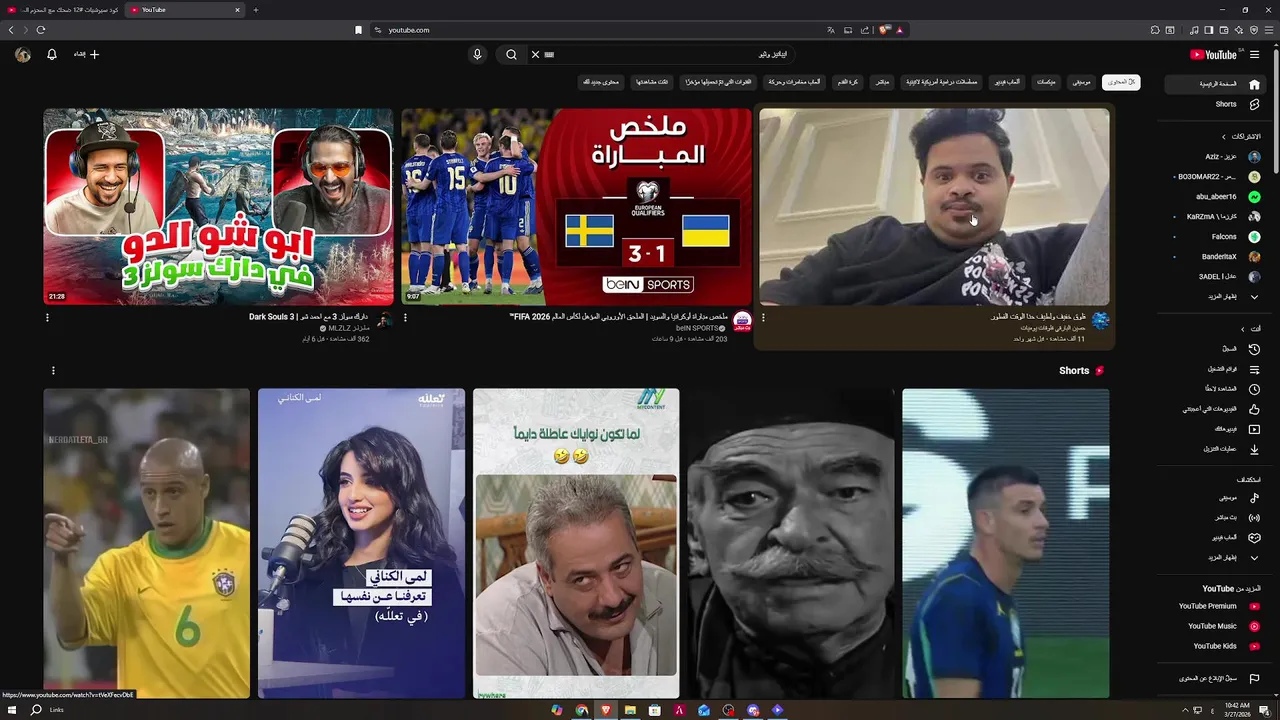The height and width of the screenshot is (720, 1280).
Task: Reload the page with browser refresh icon
Action: click(x=41, y=30)
